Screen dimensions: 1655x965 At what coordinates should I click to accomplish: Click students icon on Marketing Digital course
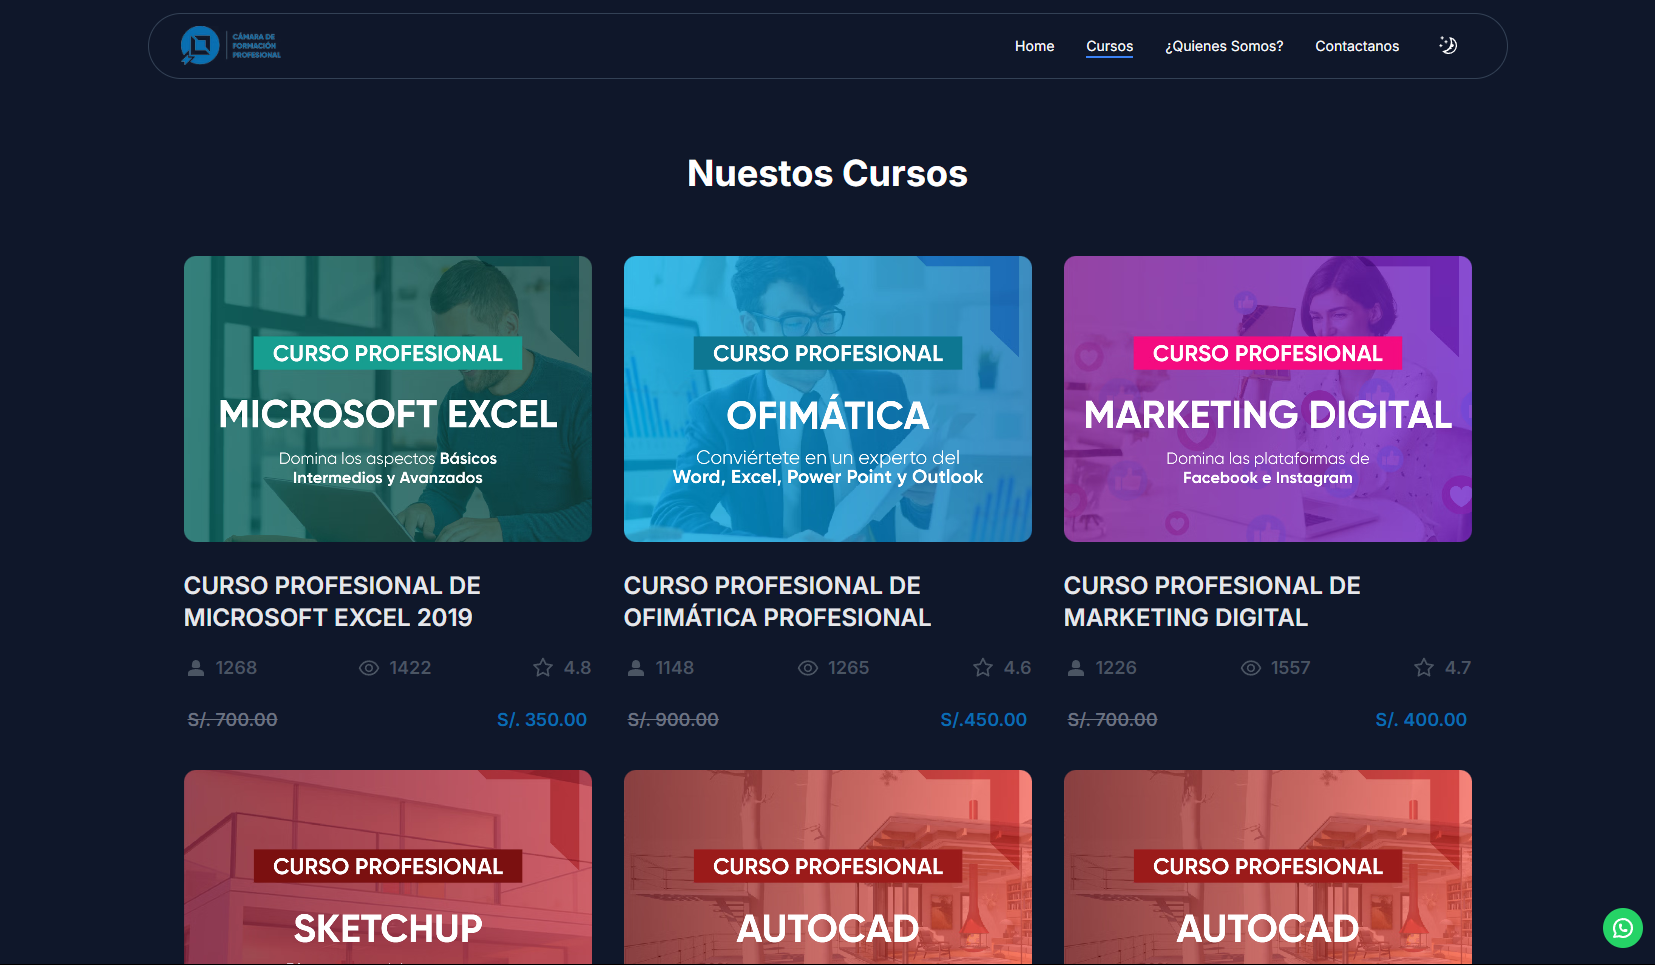click(1076, 668)
